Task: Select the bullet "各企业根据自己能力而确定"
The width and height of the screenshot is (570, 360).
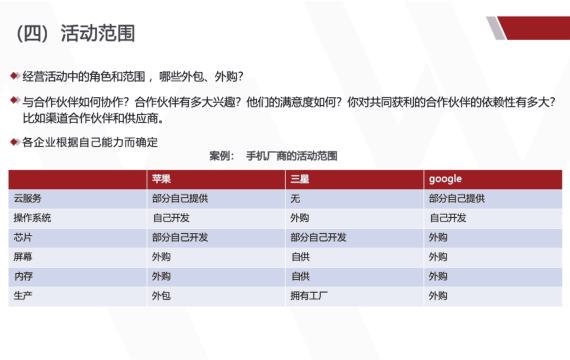Action: point(90,142)
